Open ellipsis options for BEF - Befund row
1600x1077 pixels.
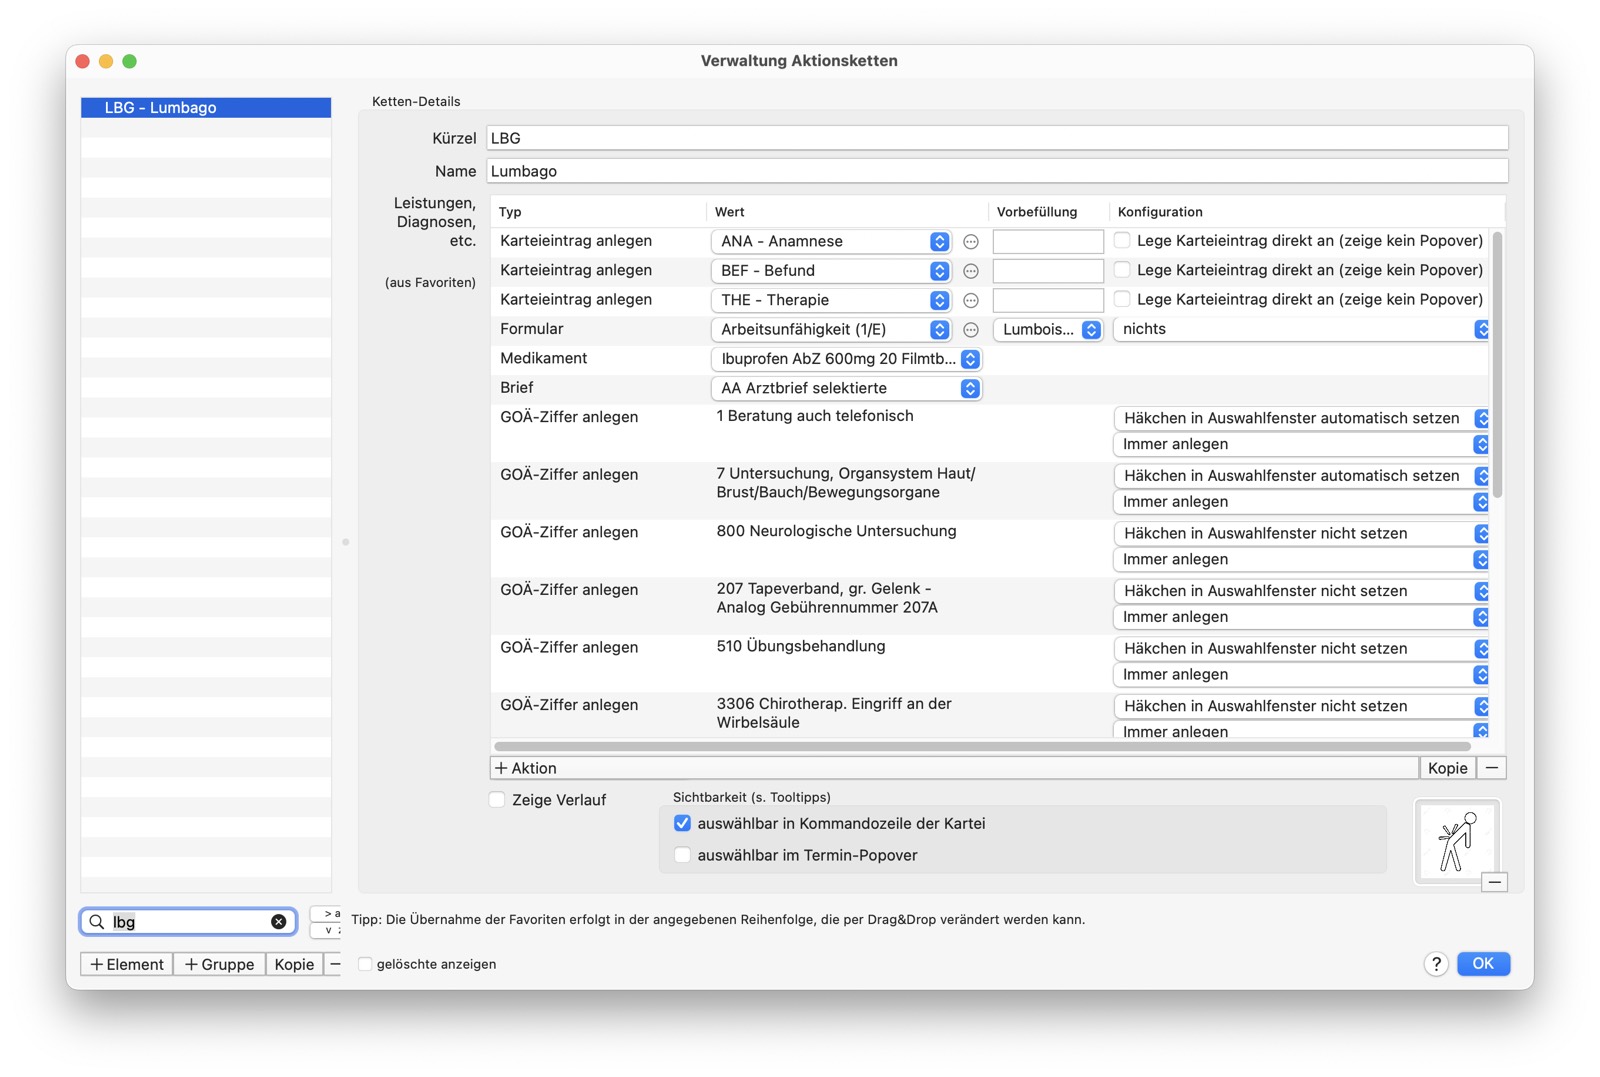tap(970, 271)
